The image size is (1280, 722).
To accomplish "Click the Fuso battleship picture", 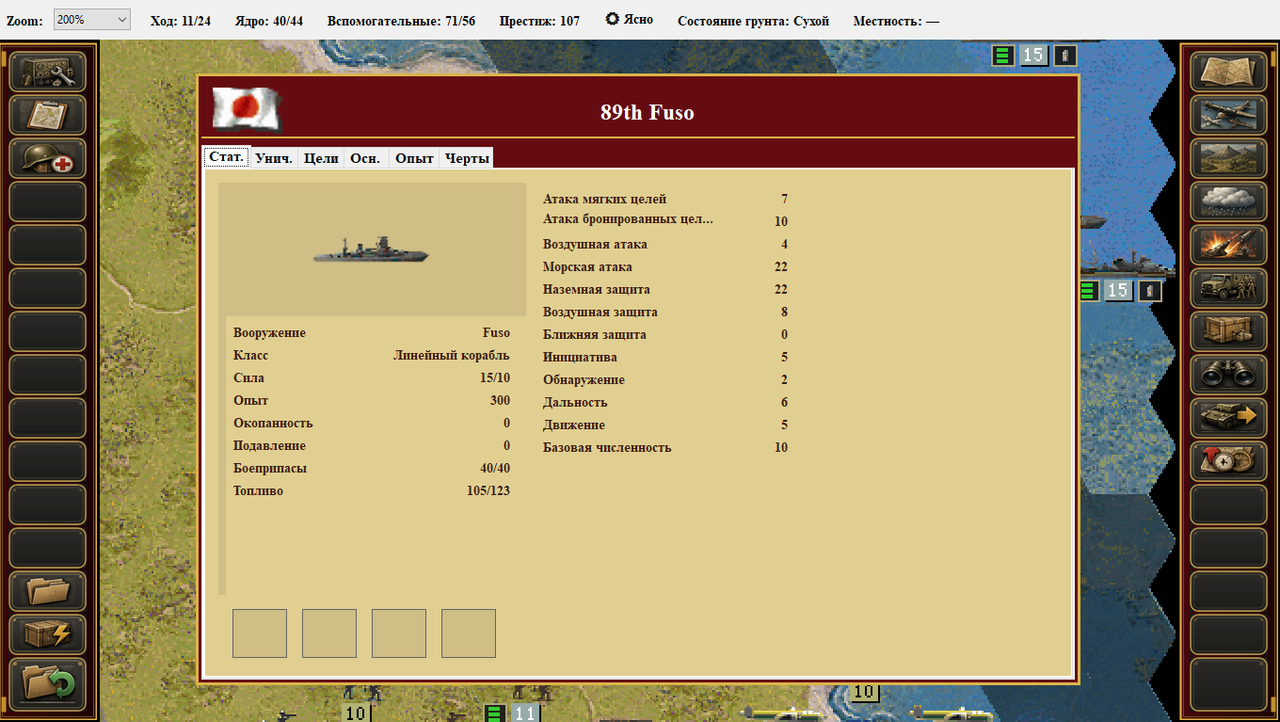I will point(371,250).
